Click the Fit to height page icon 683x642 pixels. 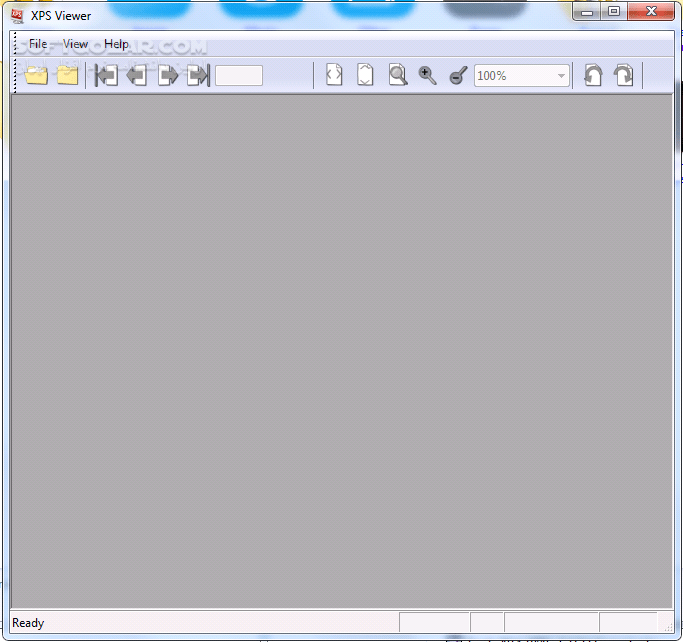tap(366, 76)
